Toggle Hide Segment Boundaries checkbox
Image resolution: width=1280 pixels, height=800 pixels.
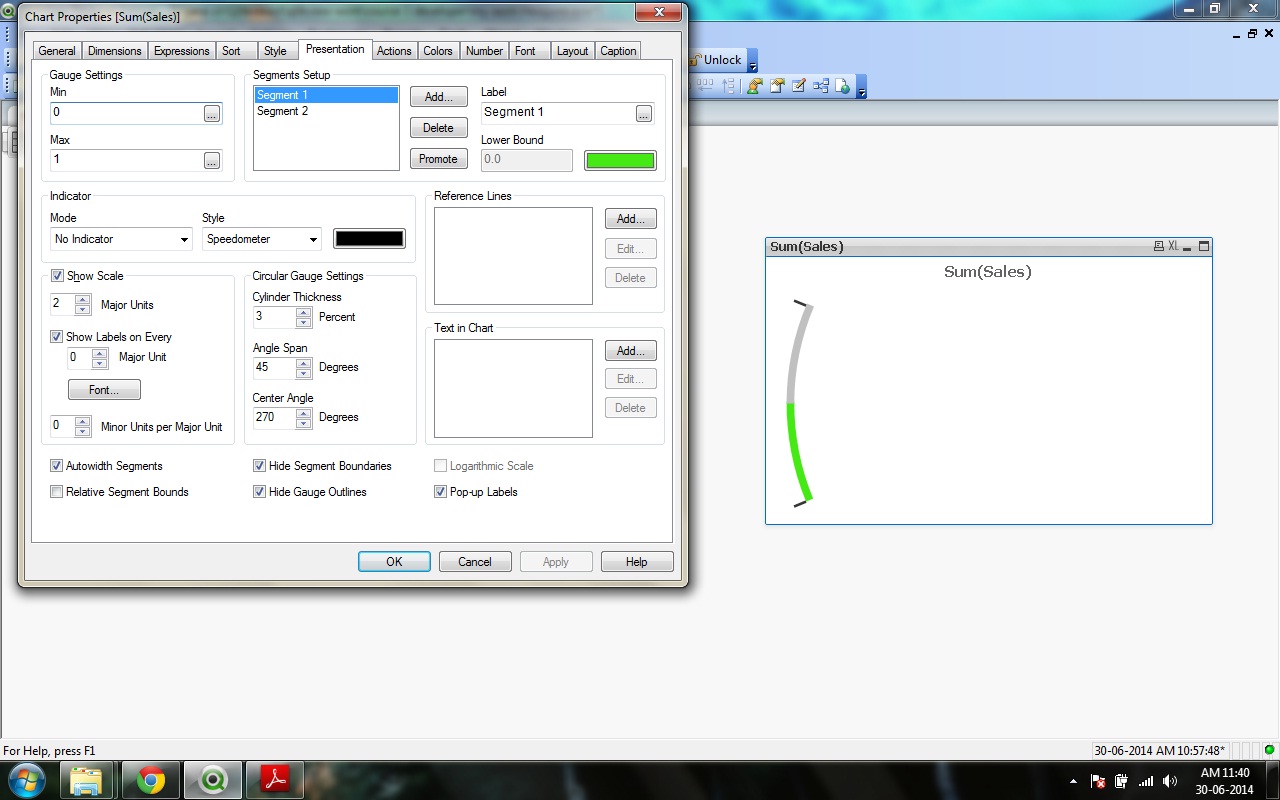coord(260,466)
